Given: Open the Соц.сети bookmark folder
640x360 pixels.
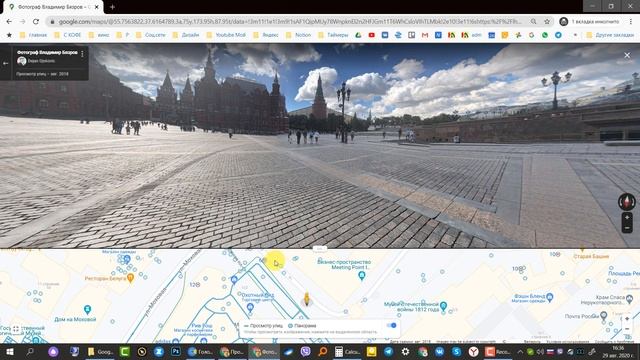Looking at the screenshot, I should 151,35.
